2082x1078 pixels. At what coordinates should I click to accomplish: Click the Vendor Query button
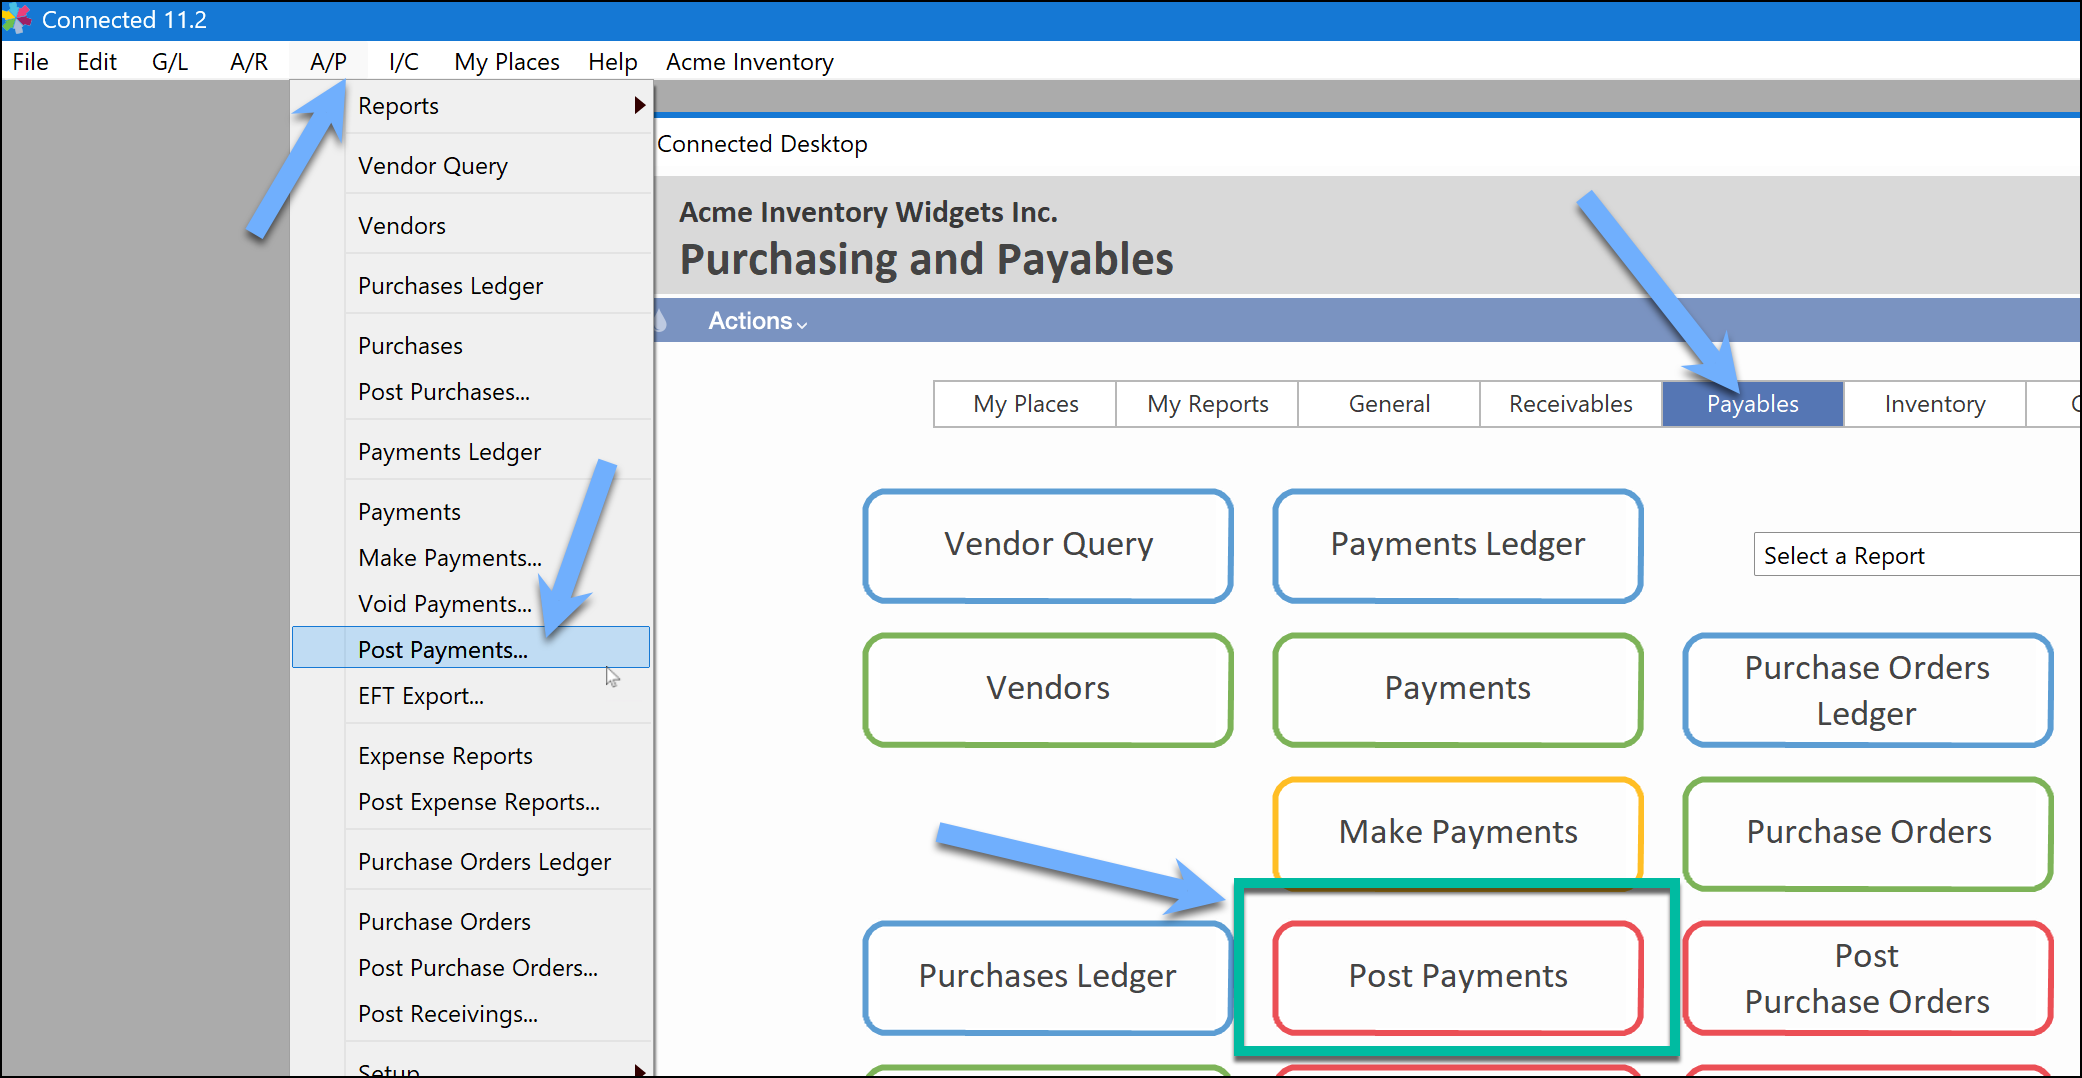click(1048, 545)
